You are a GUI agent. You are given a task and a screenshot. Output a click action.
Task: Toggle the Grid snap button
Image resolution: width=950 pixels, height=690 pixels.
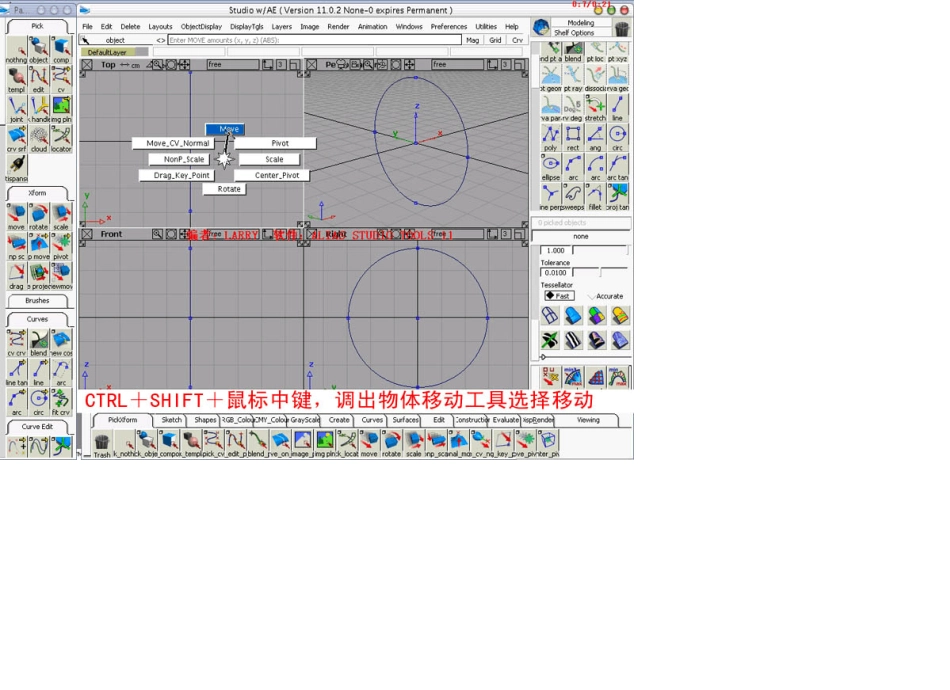point(495,40)
